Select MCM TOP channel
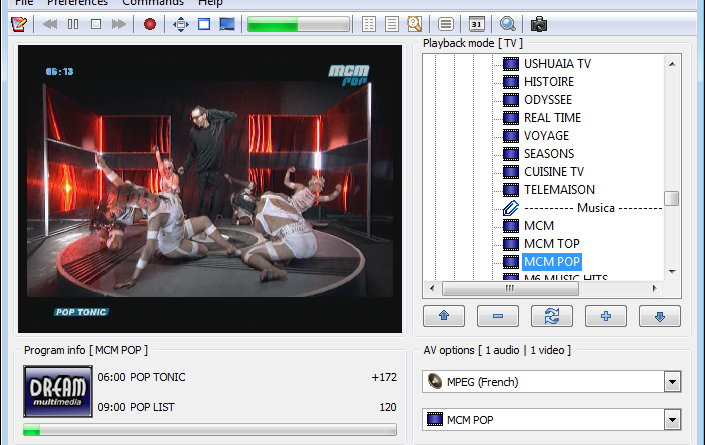The height and width of the screenshot is (445, 705). (x=552, y=244)
